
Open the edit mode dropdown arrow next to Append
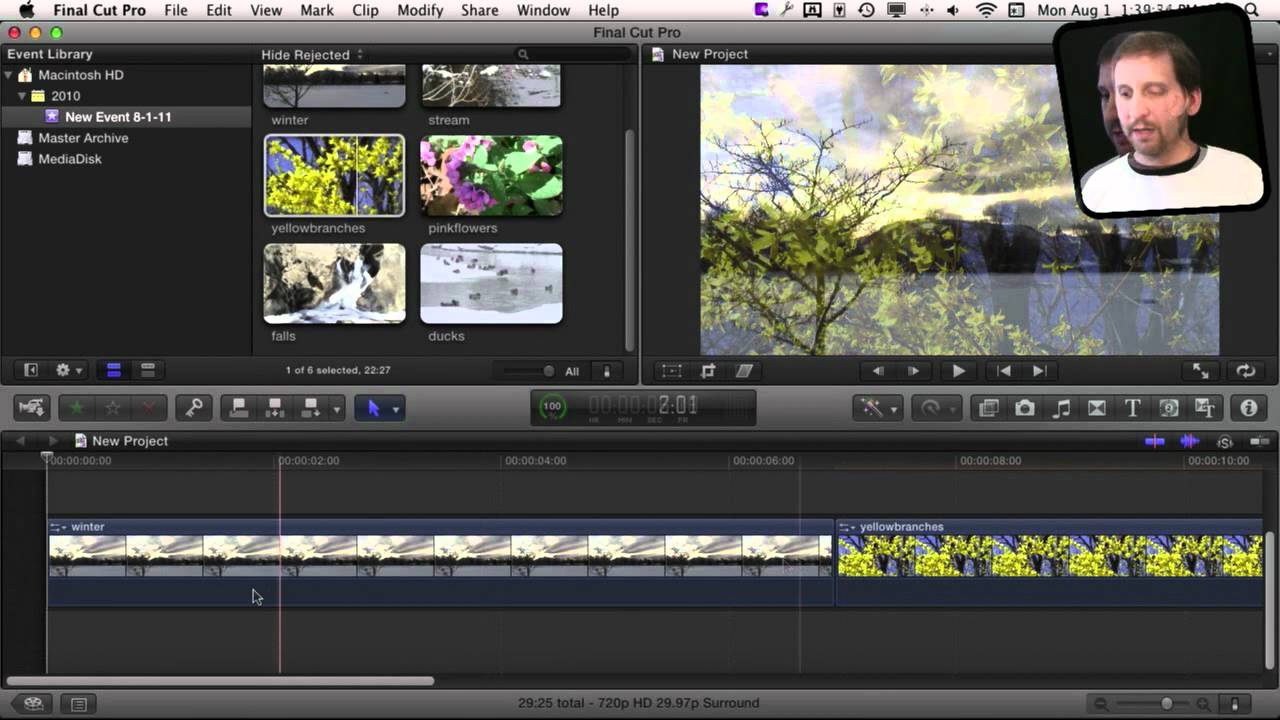click(337, 409)
